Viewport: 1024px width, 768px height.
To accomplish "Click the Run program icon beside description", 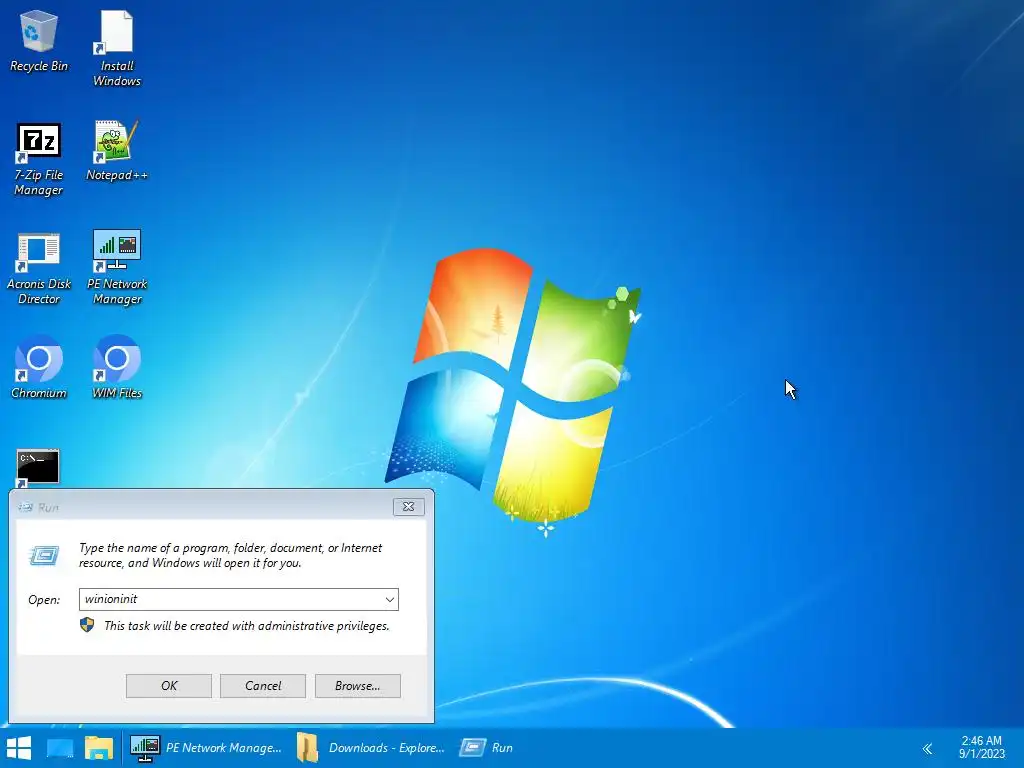I will point(44,555).
